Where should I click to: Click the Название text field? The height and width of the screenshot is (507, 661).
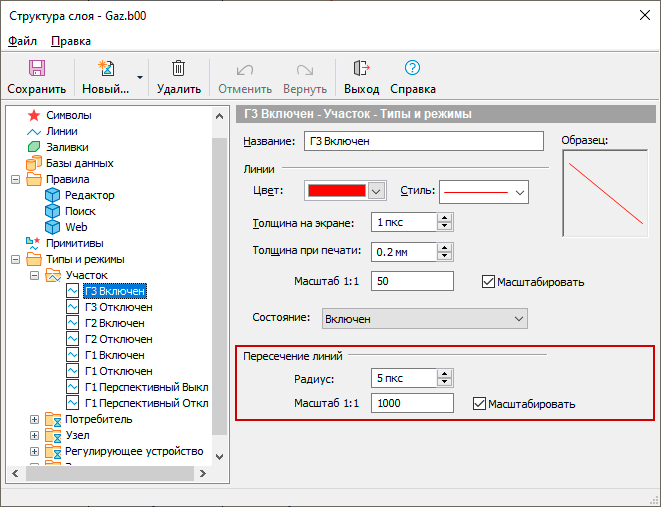[422, 141]
